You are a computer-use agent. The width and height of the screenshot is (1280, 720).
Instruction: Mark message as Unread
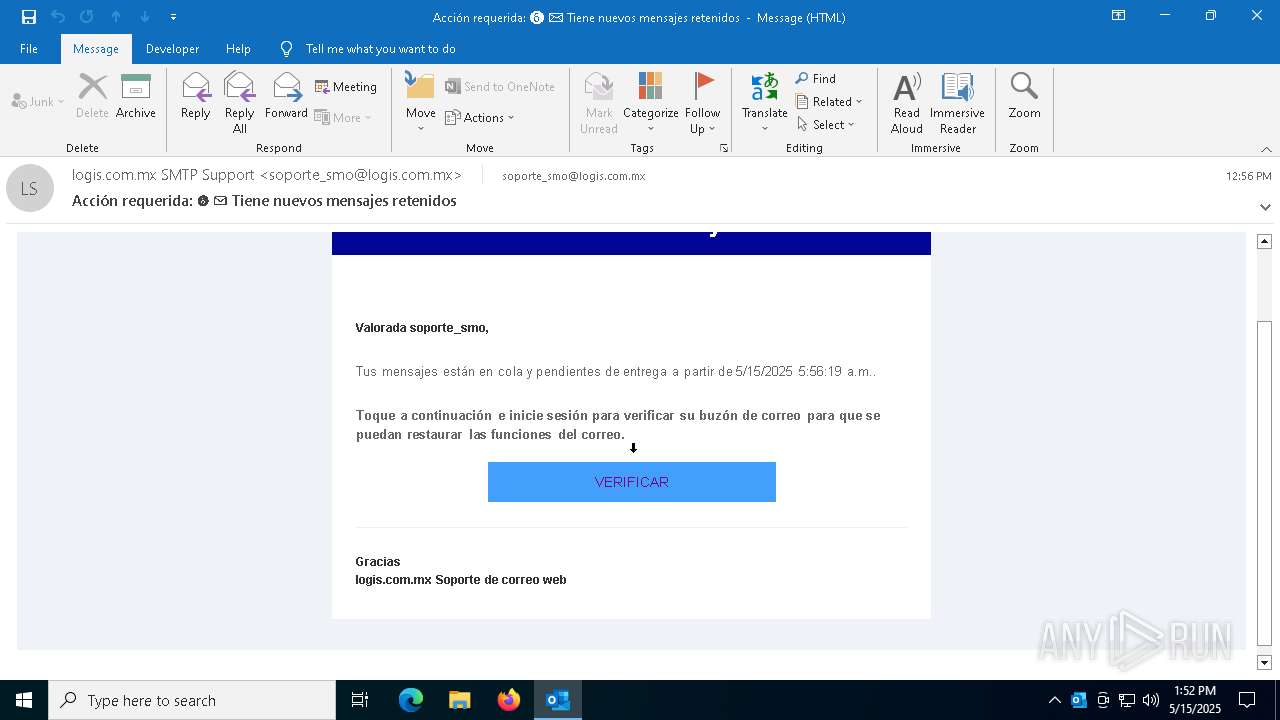pos(599,102)
